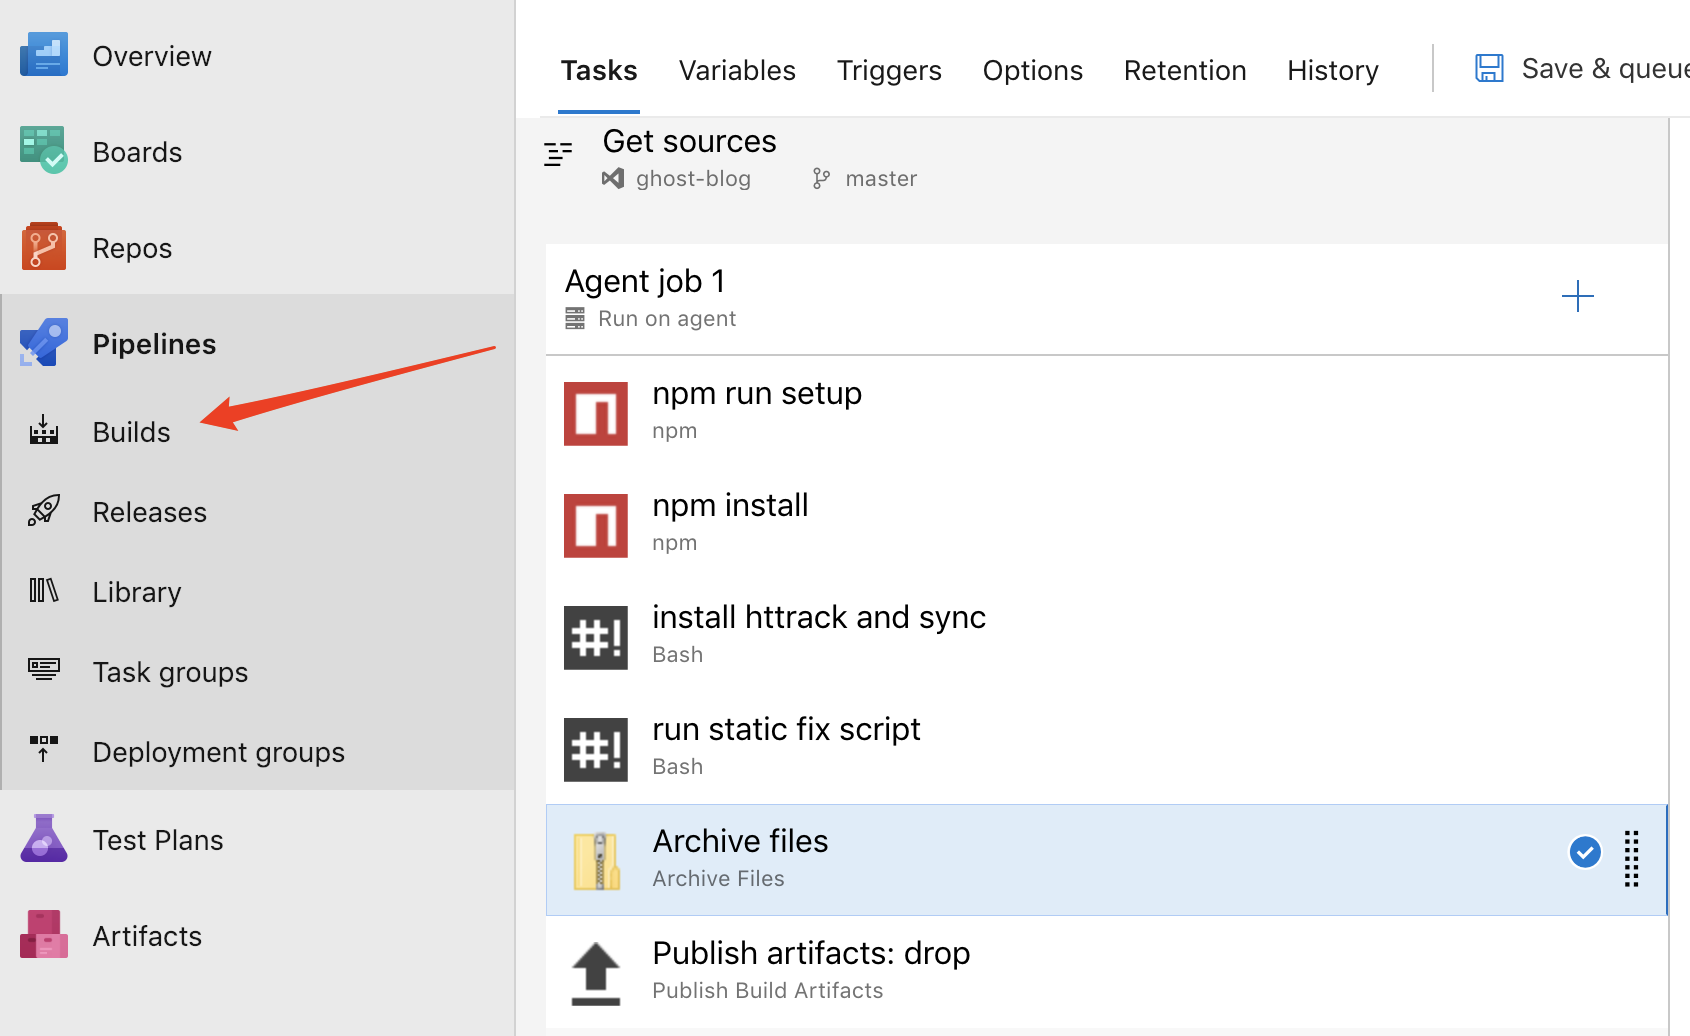1690x1036 pixels.
Task: Open Task groups page
Action: (x=170, y=672)
